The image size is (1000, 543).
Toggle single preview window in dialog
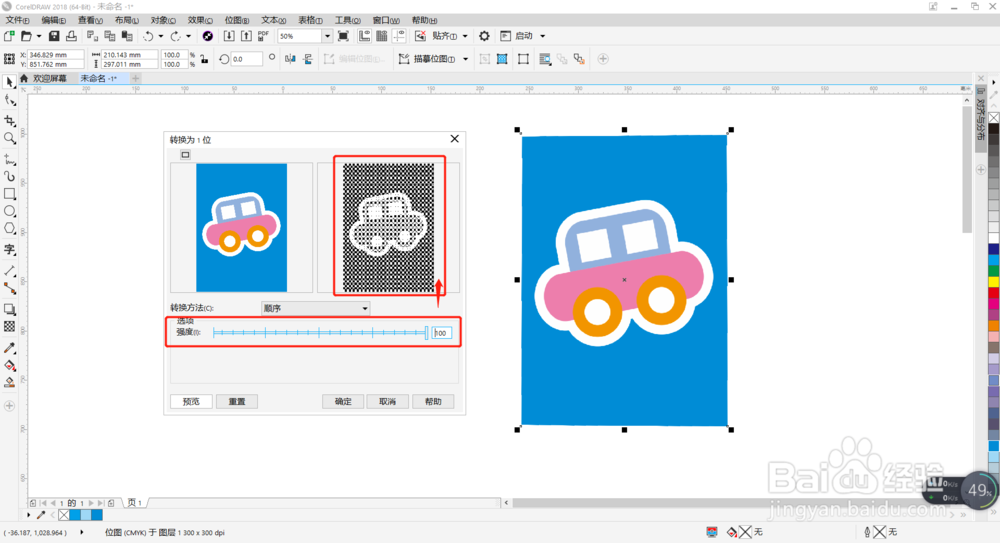(x=185, y=155)
